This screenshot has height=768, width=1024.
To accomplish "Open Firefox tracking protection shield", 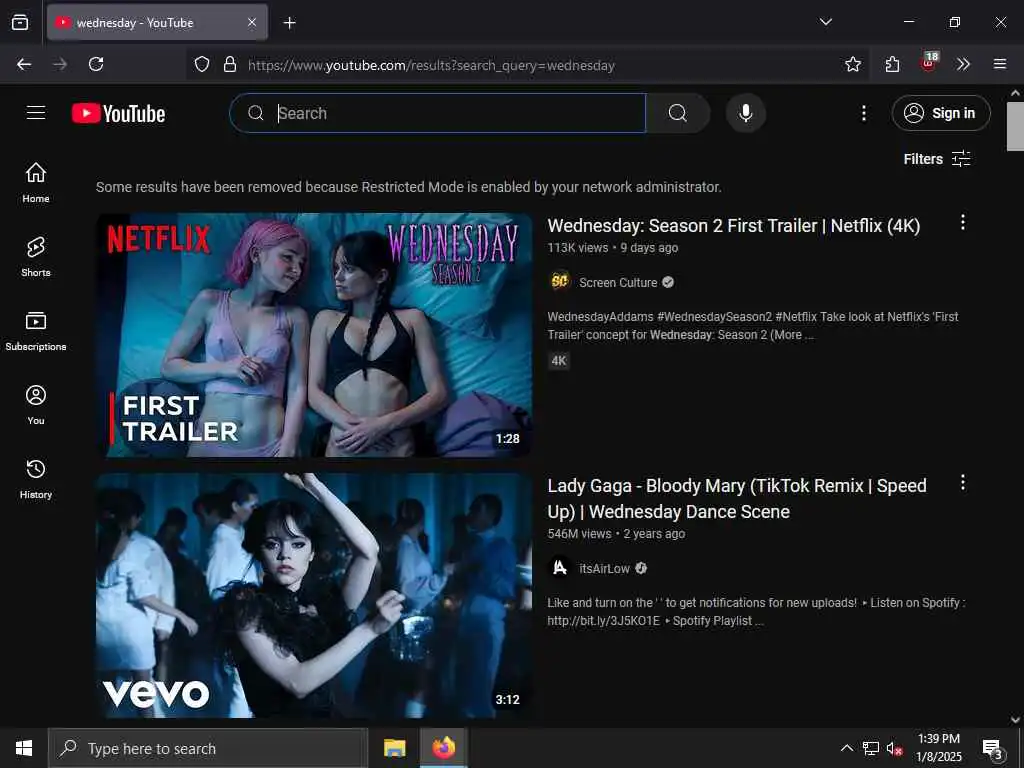I will coord(202,65).
